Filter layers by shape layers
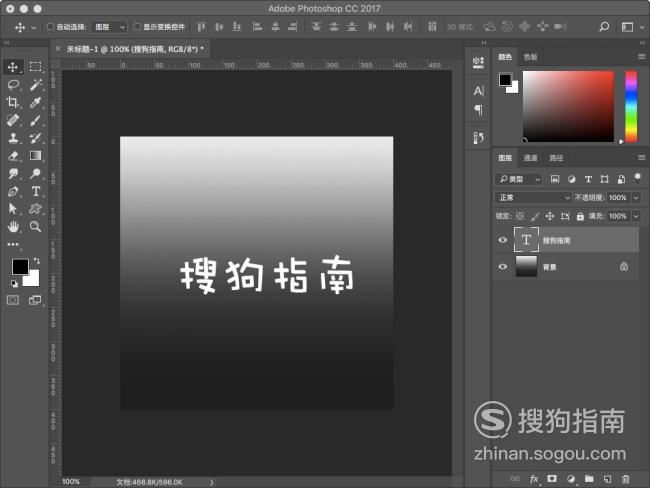 tap(604, 179)
